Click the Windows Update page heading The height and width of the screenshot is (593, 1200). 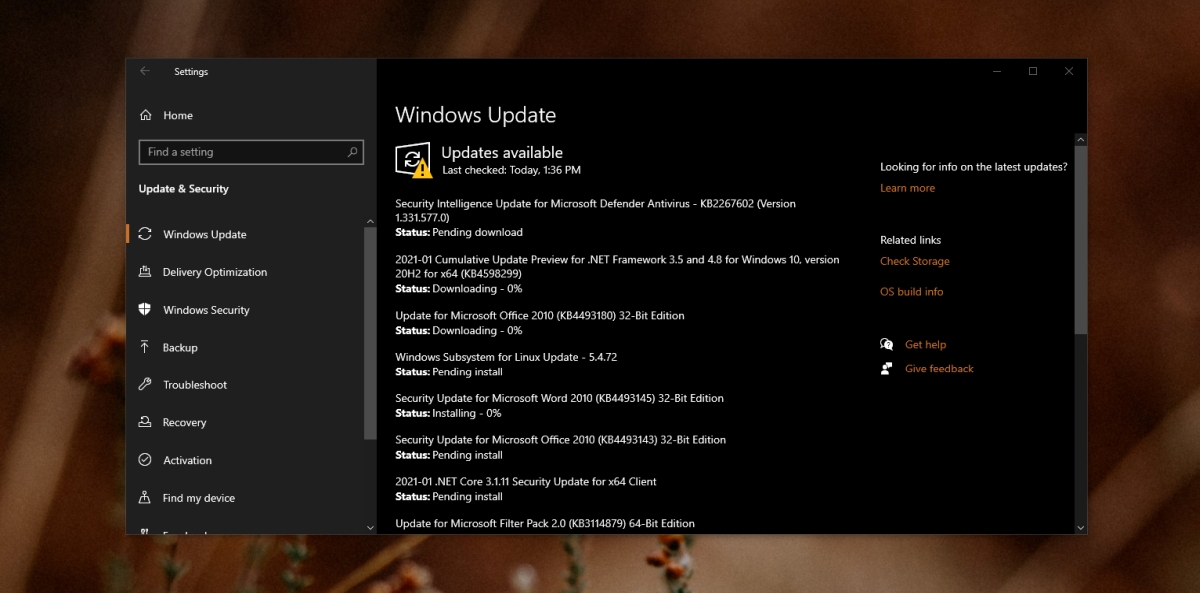475,115
